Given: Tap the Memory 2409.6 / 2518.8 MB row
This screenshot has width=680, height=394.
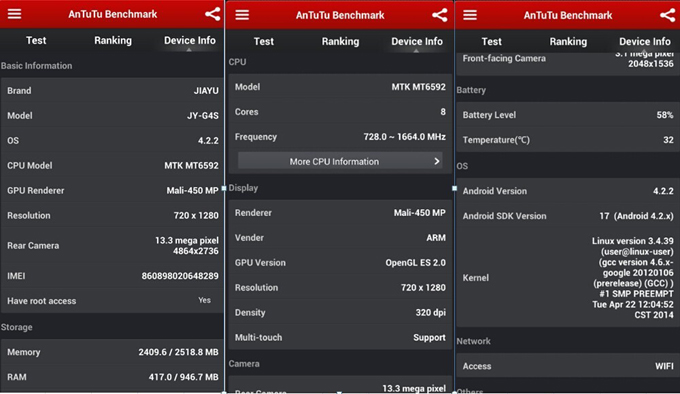Looking at the screenshot, I should point(112,352).
